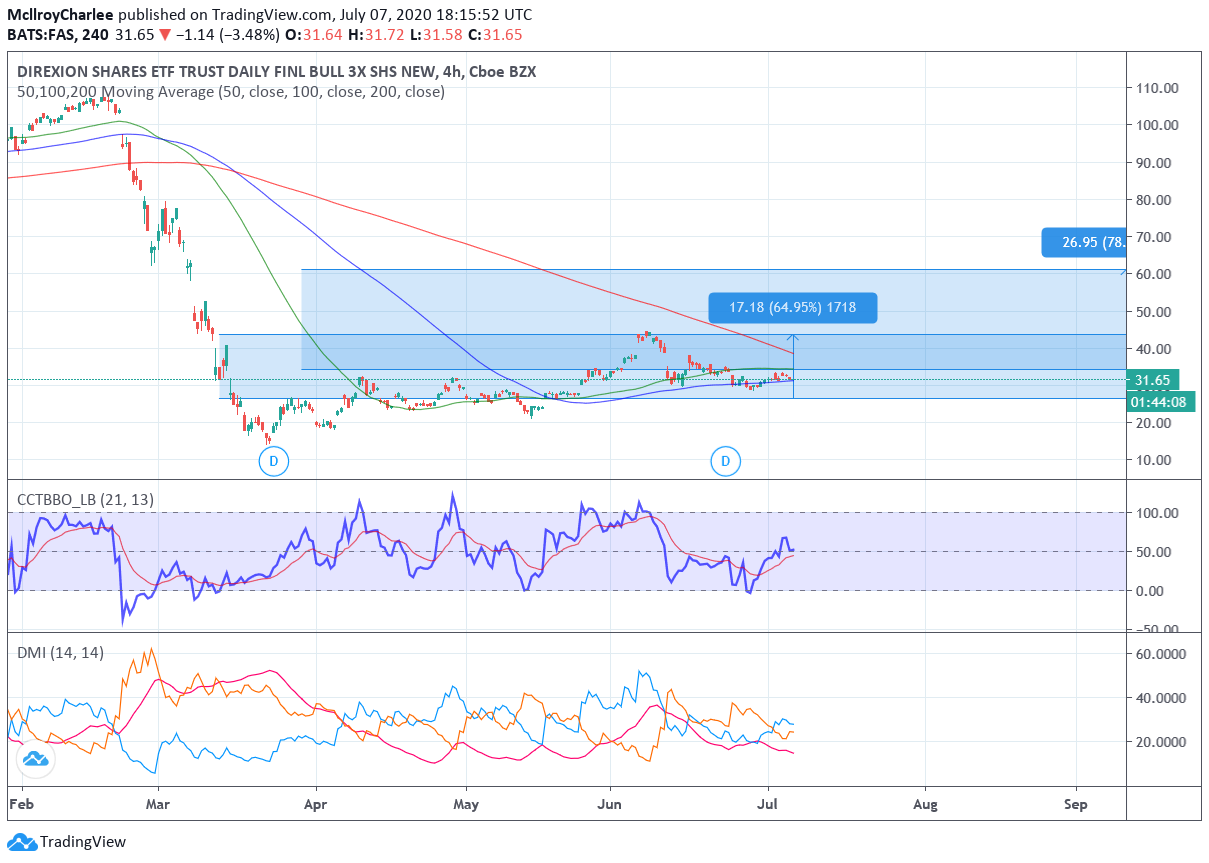Click the -50.00 axis label in CCTBBO pane
The width and height of the screenshot is (1209, 863).
(1156, 629)
